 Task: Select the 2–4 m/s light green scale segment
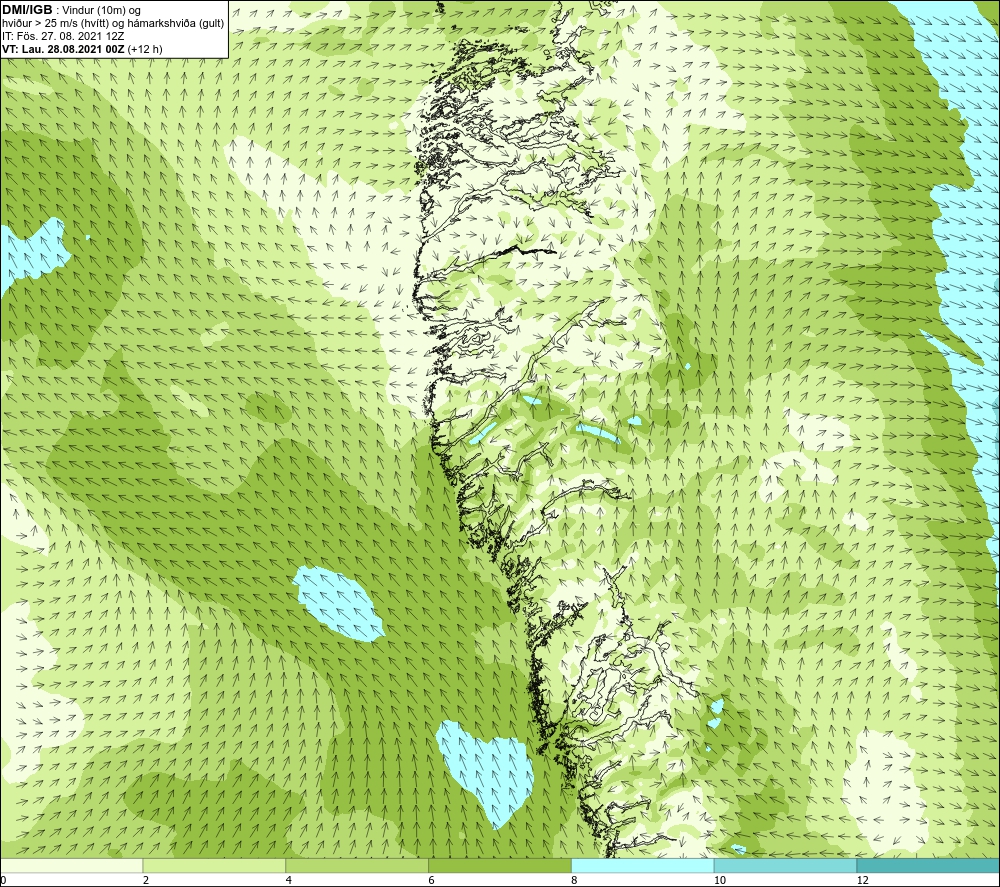[214, 865]
